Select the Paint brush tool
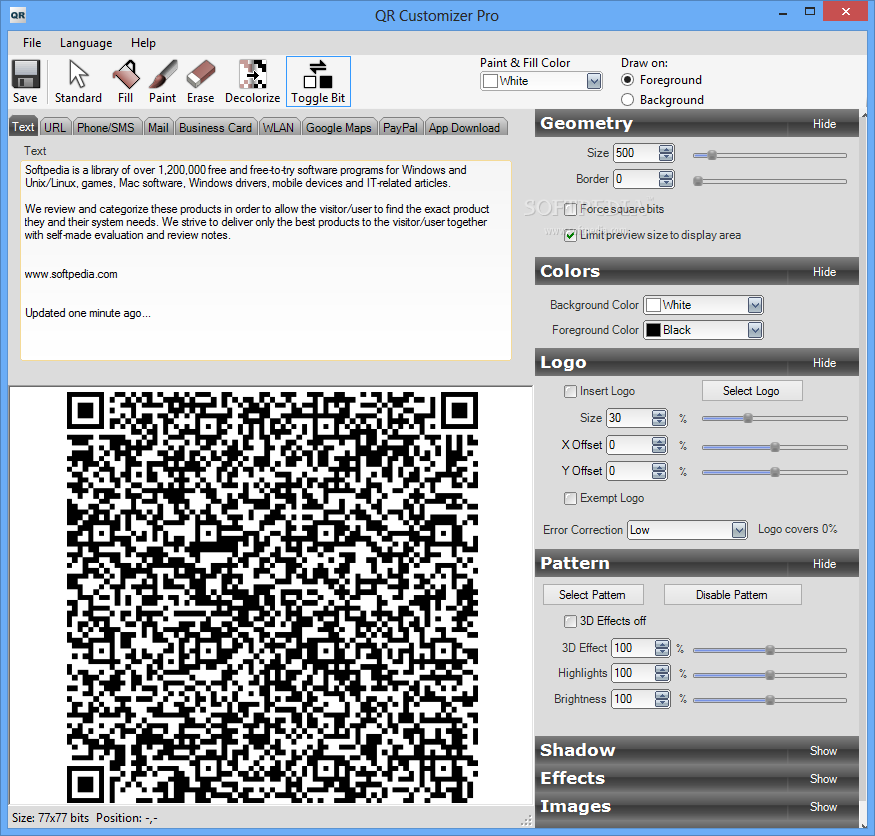The height and width of the screenshot is (836, 875). [162, 81]
